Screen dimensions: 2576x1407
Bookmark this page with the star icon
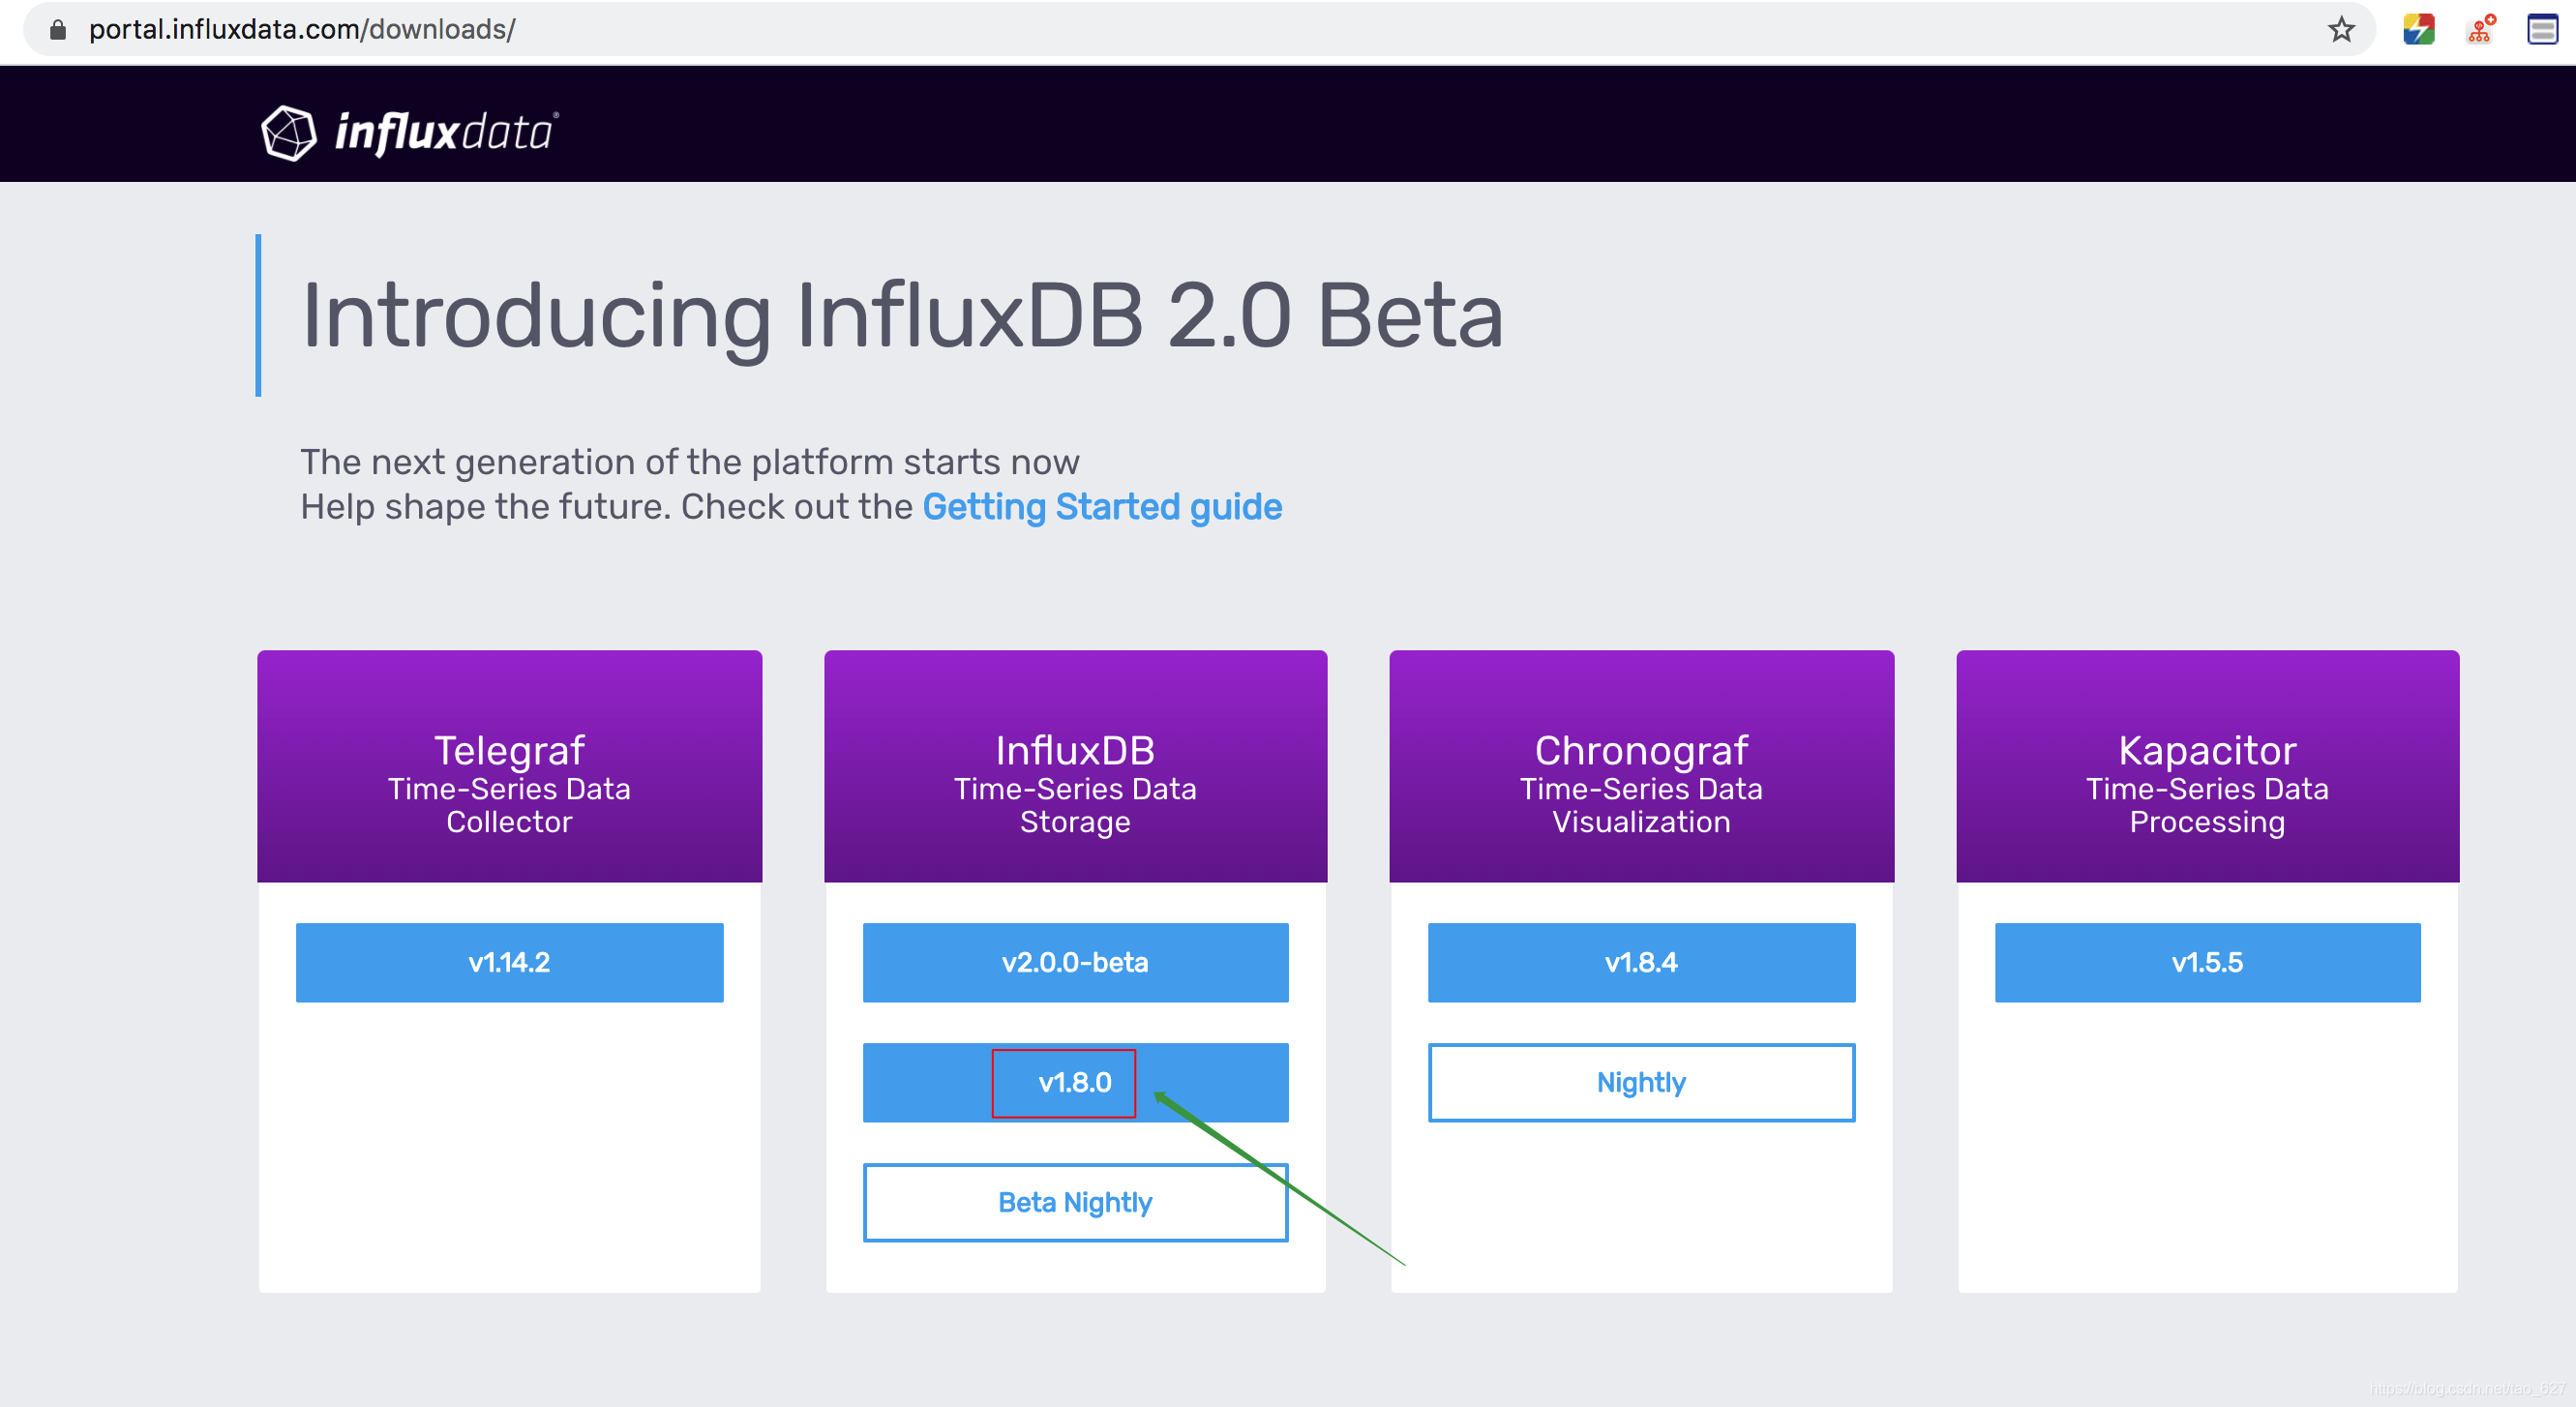pyautogui.click(x=2340, y=30)
